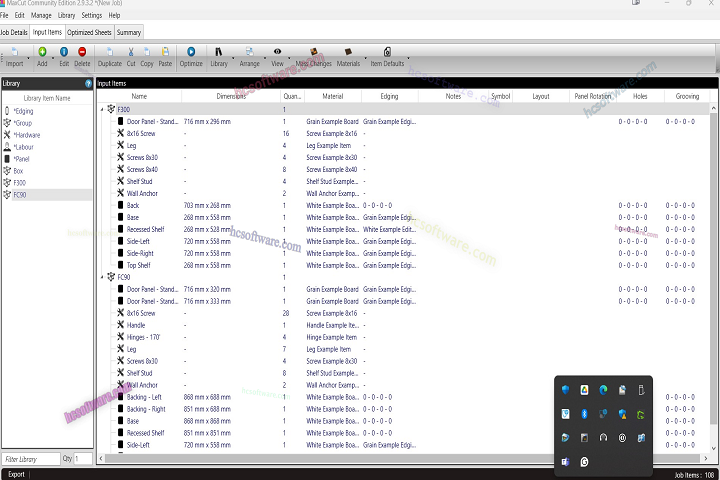Click the Microsoft Edge tray icon
Image resolution: width=720 pixels, height=480 pixels.
(x=603, y=390)
